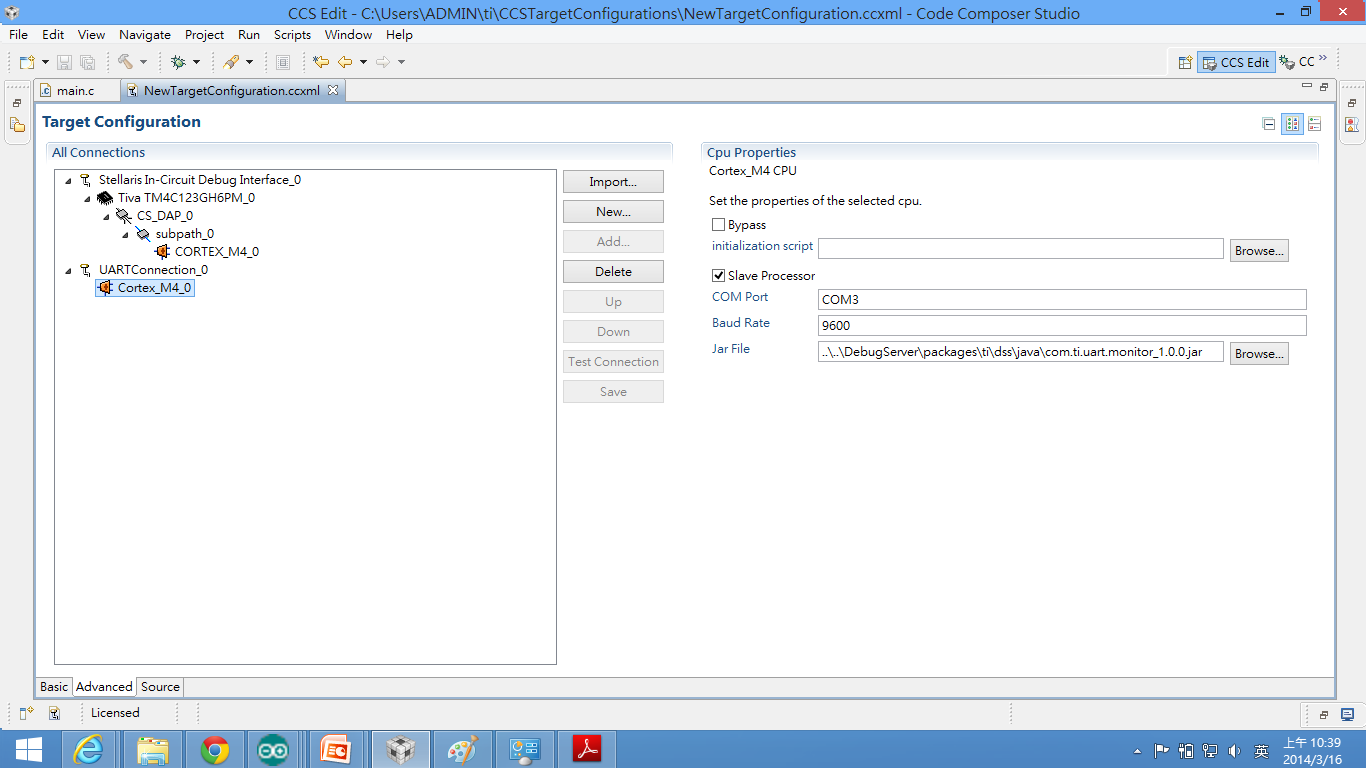
Task: Click the status bar fast view icon
Action: 27,713
